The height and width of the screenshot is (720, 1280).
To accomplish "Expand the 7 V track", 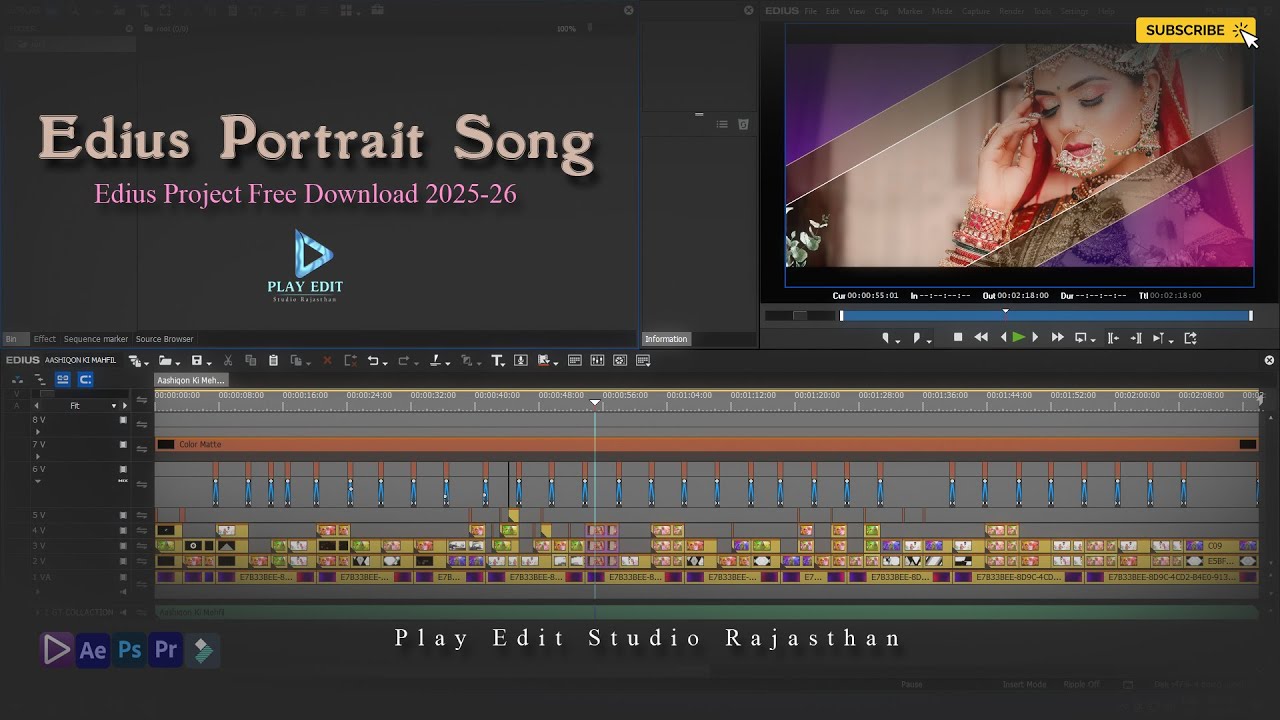I will click(x=38, y=456).
